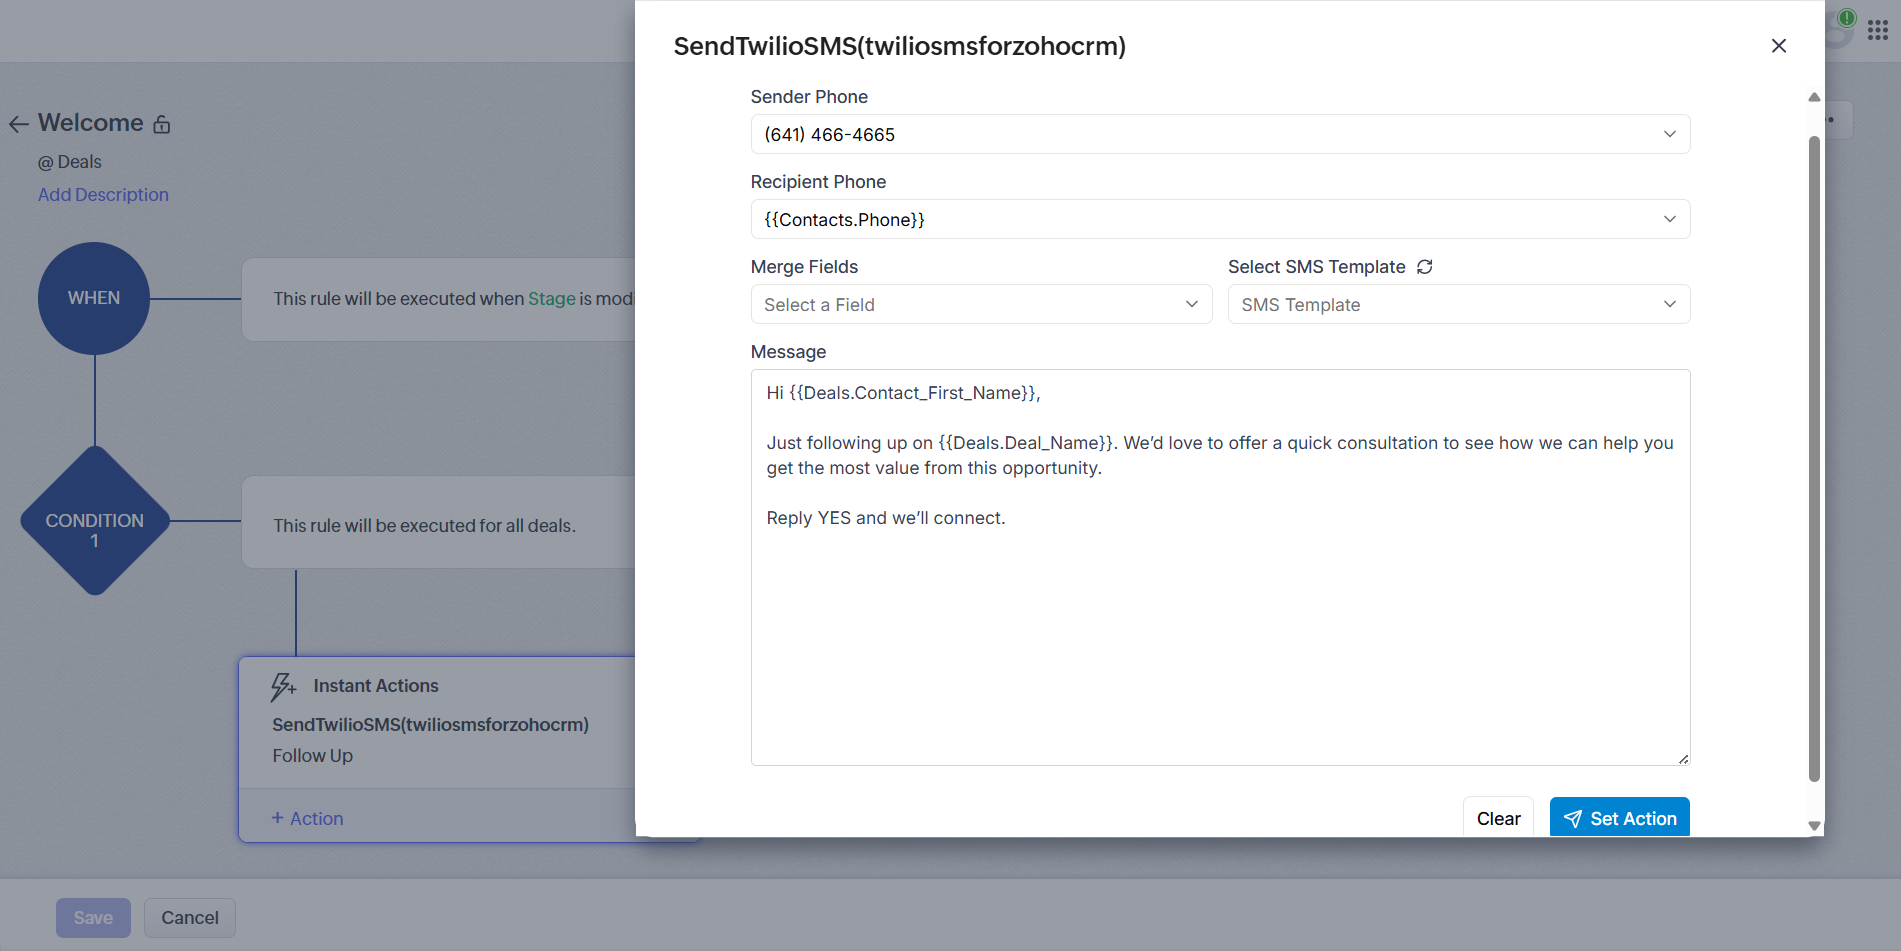Click the resize handle of the Message box
The height and width of the screenshot is (951, 1901).
point(1683,759)
